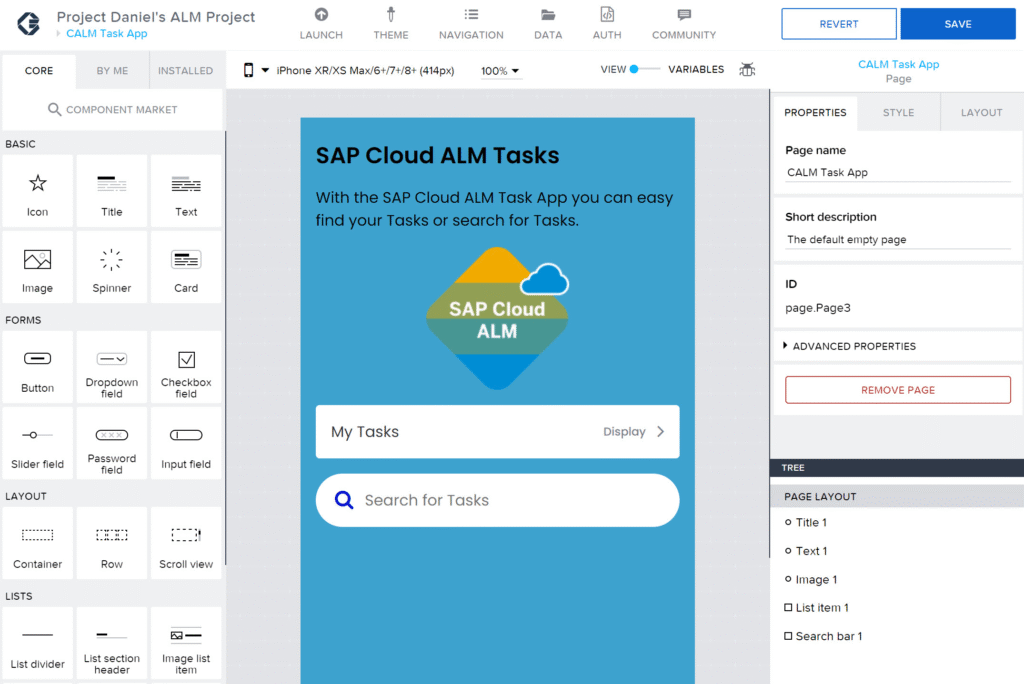Toggle the View / Variables switch
The height and width of the screenshot is (684, 1024).
643,69
